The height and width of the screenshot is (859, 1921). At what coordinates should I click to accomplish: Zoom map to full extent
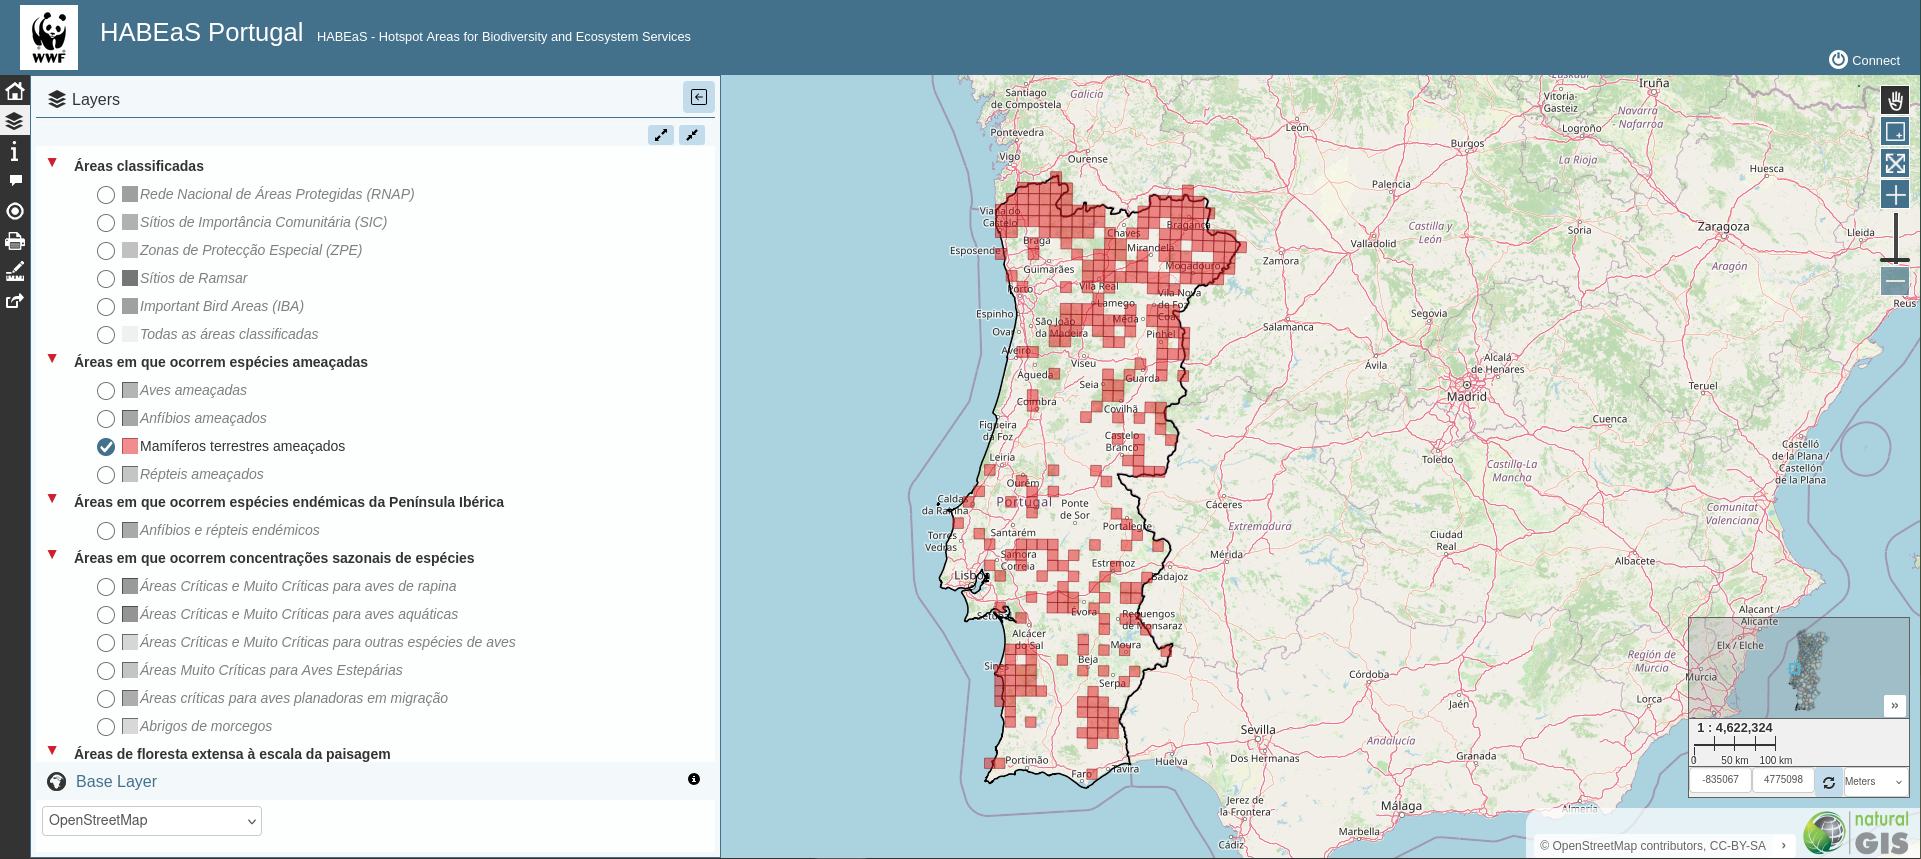click(x=1895, y=163)
